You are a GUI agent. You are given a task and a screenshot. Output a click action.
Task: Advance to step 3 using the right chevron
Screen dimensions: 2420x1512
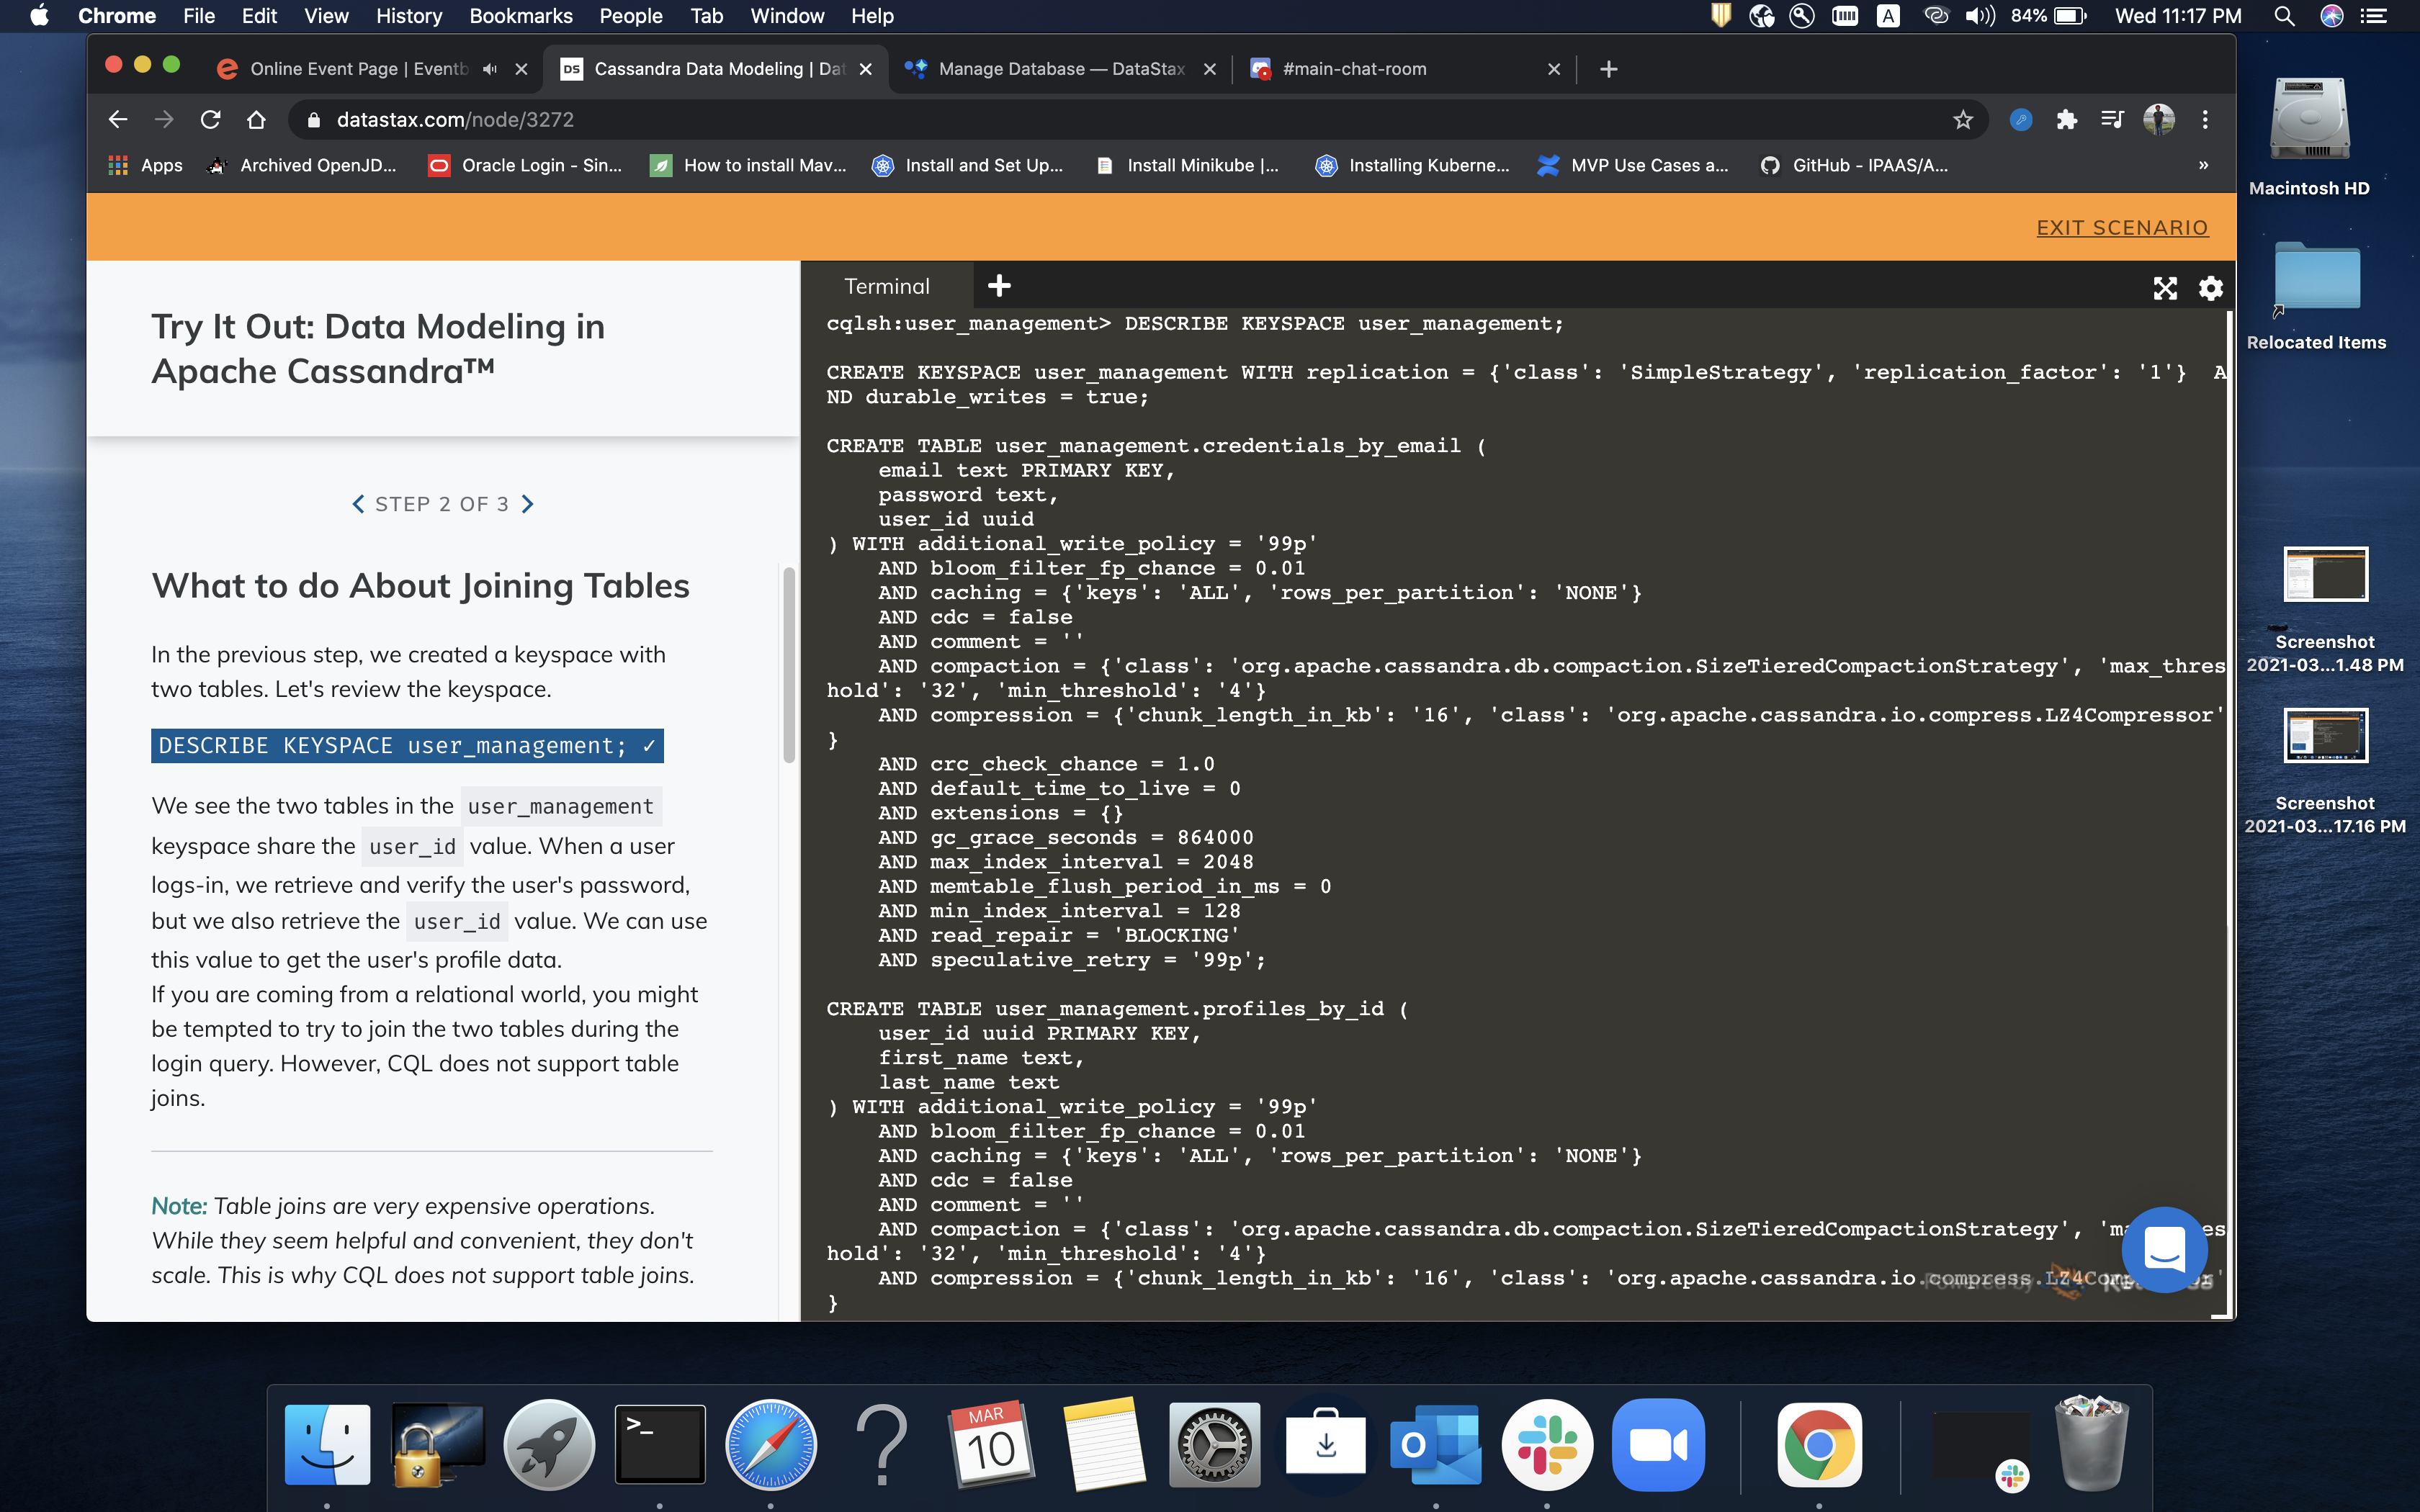click(529, 503)
